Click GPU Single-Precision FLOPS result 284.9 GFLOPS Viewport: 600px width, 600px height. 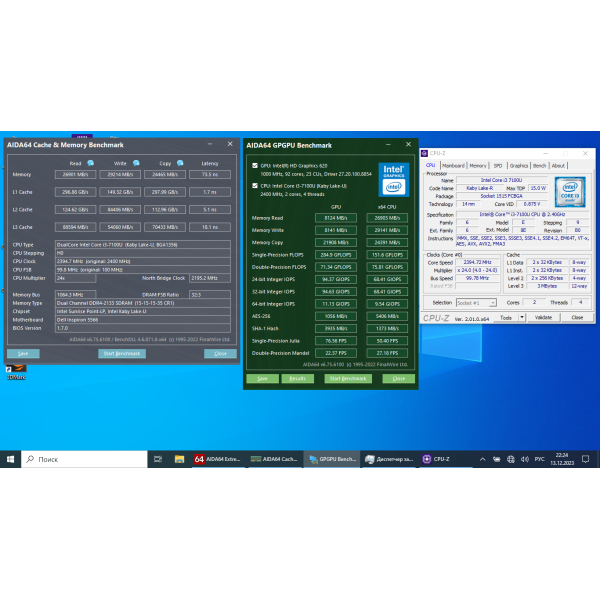(336, 255)
